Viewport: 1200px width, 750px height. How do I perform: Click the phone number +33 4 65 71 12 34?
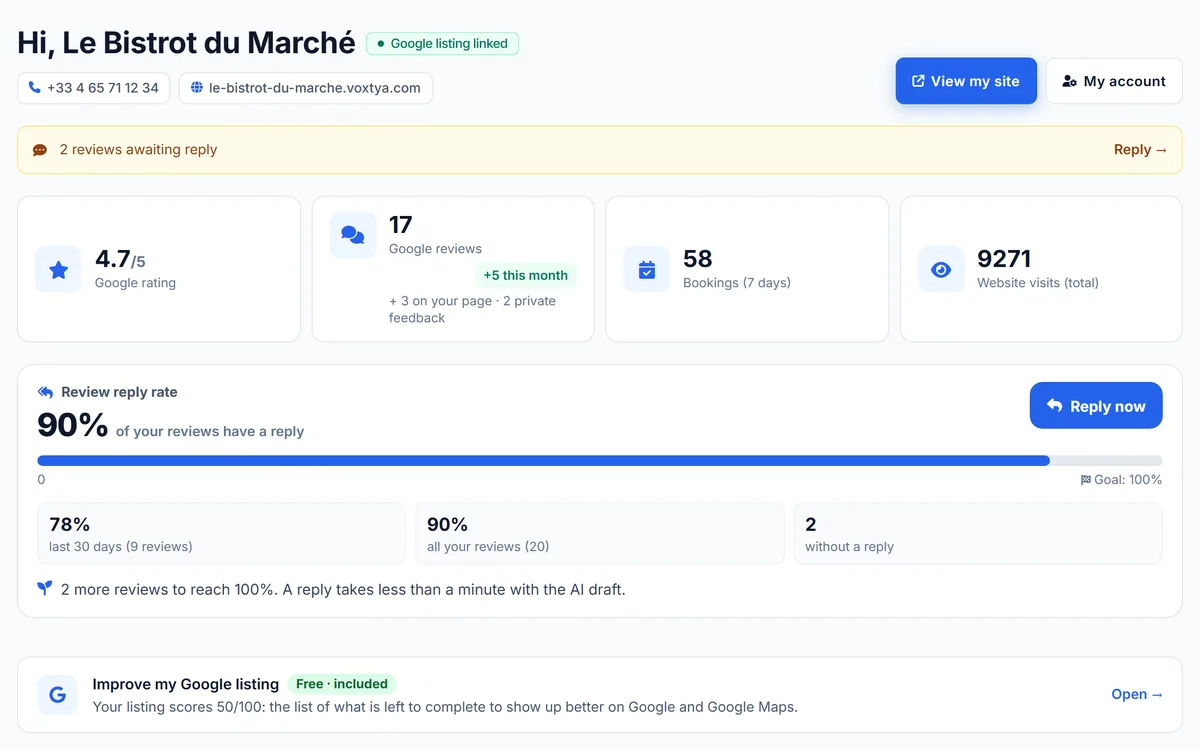click(94, 88)
